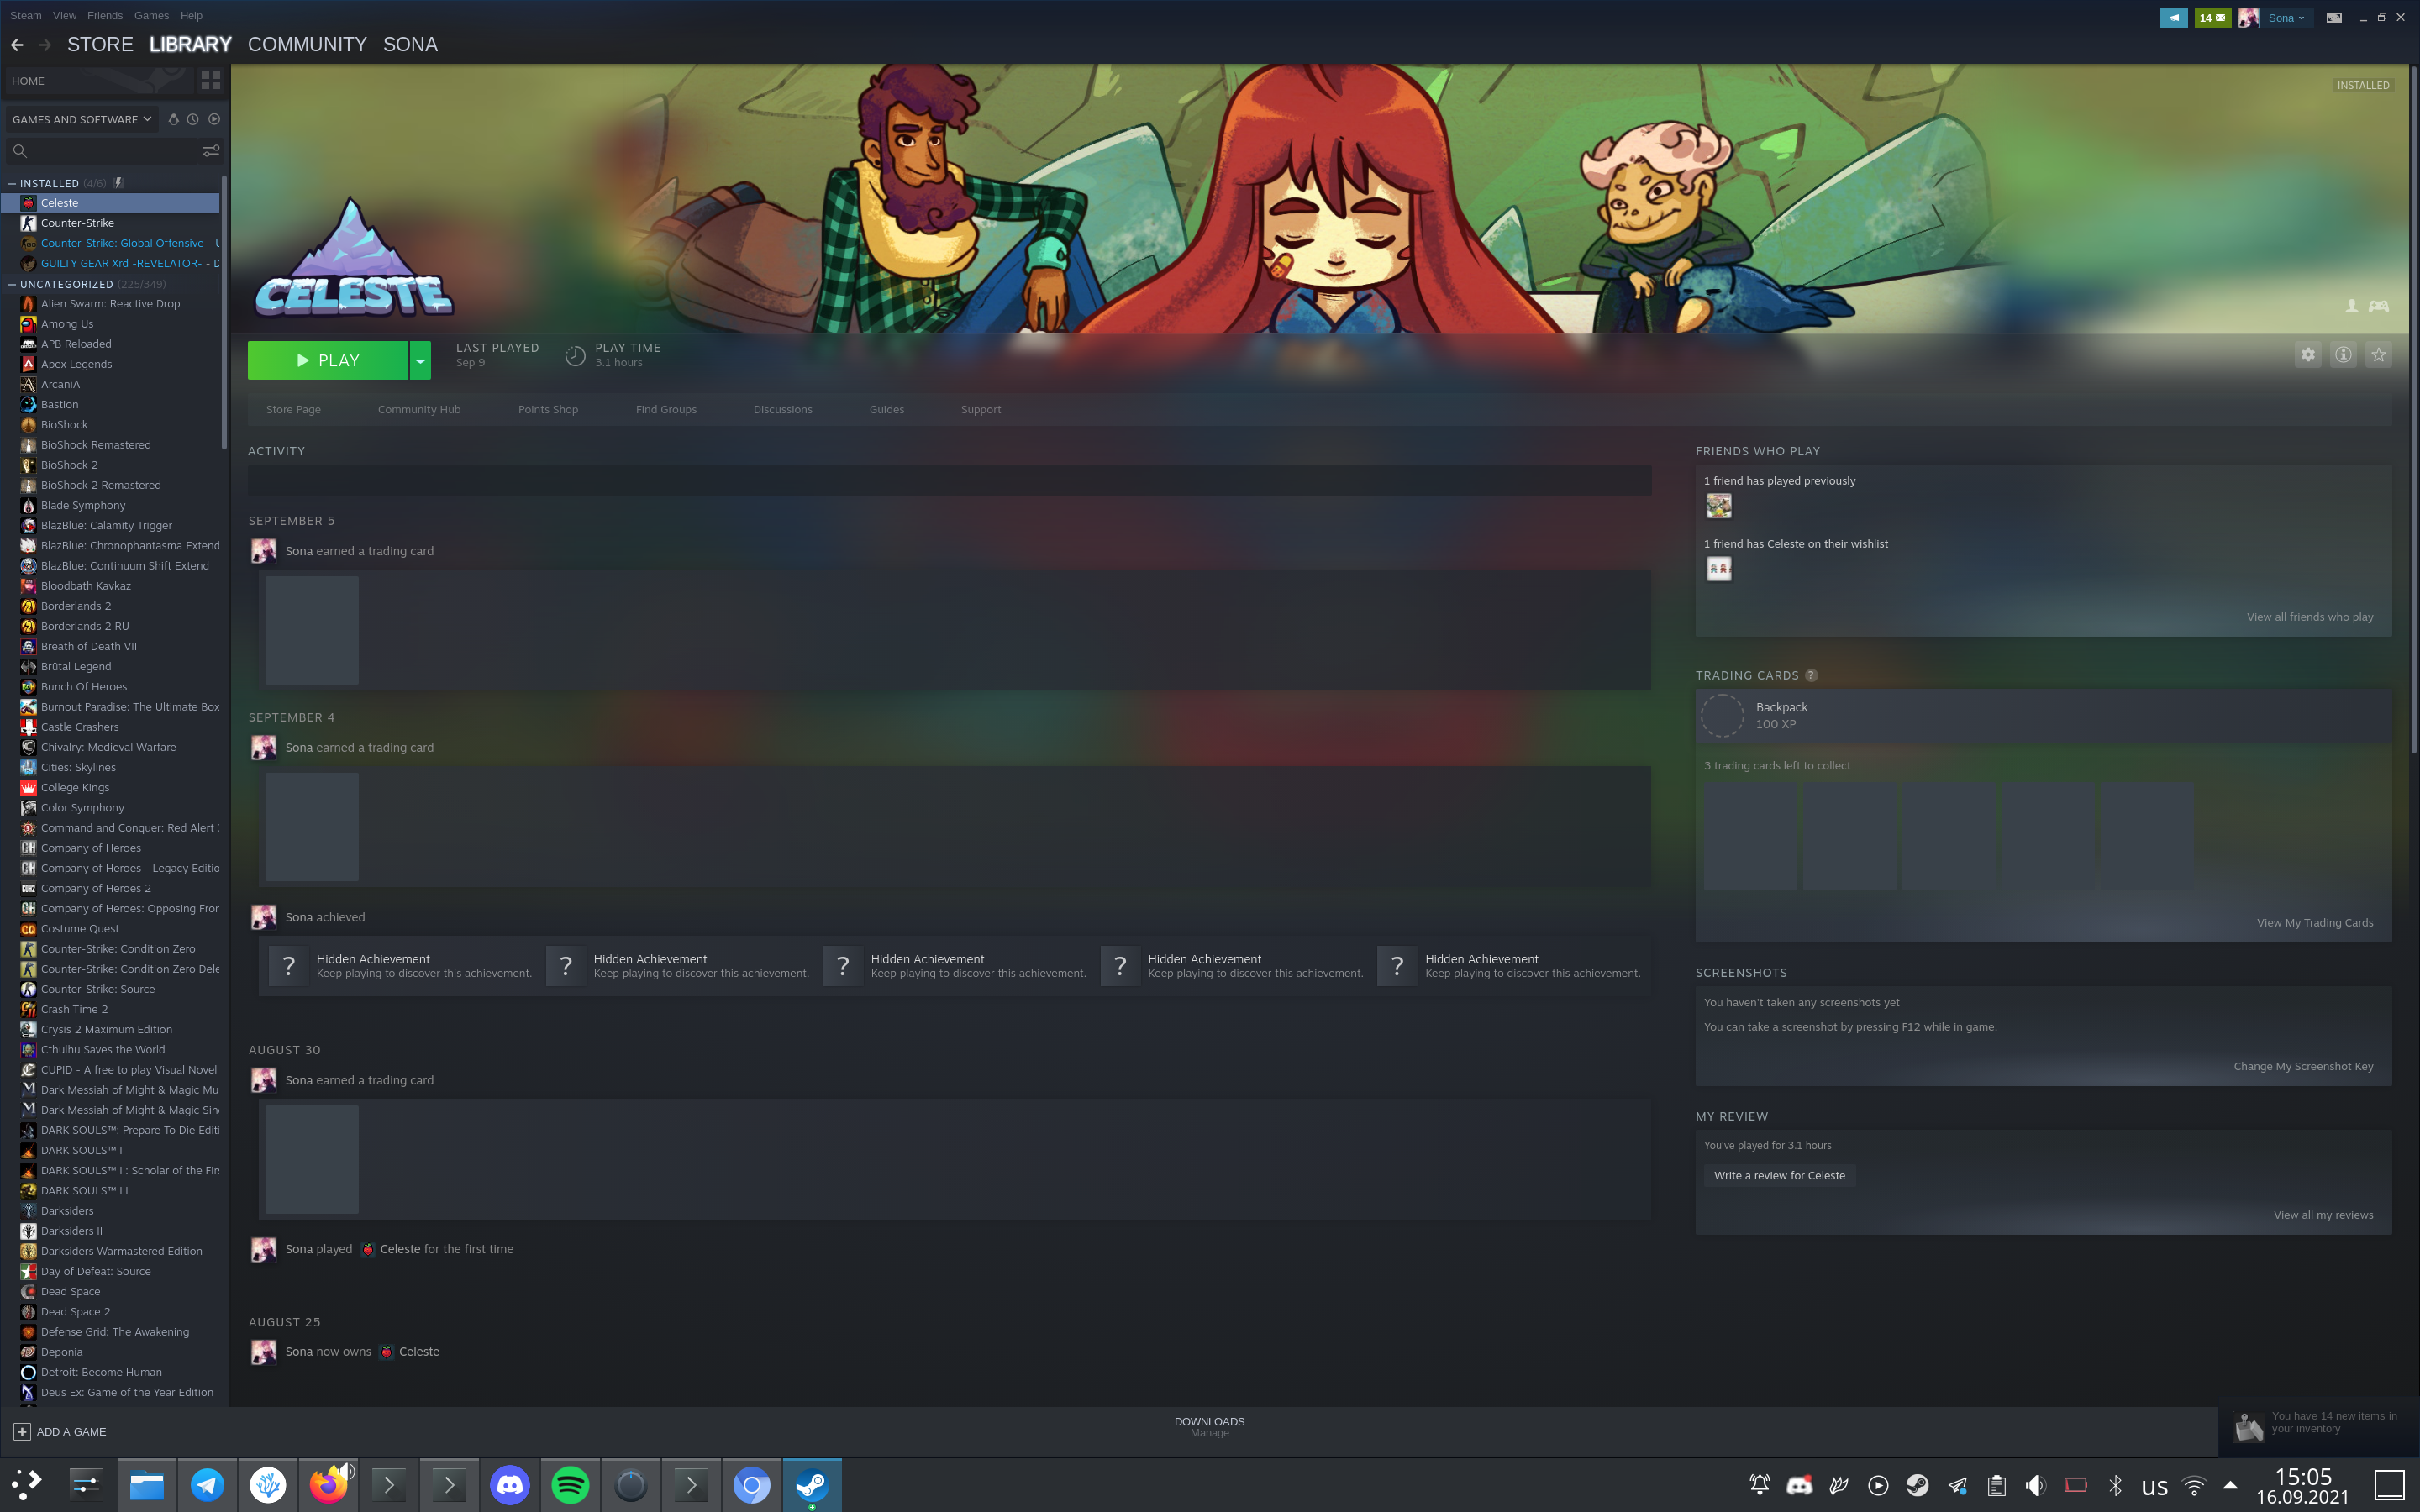The width and height of the screenshot is (2420, 1512).
Task: Open the View menu
Action: coord(65,15)
